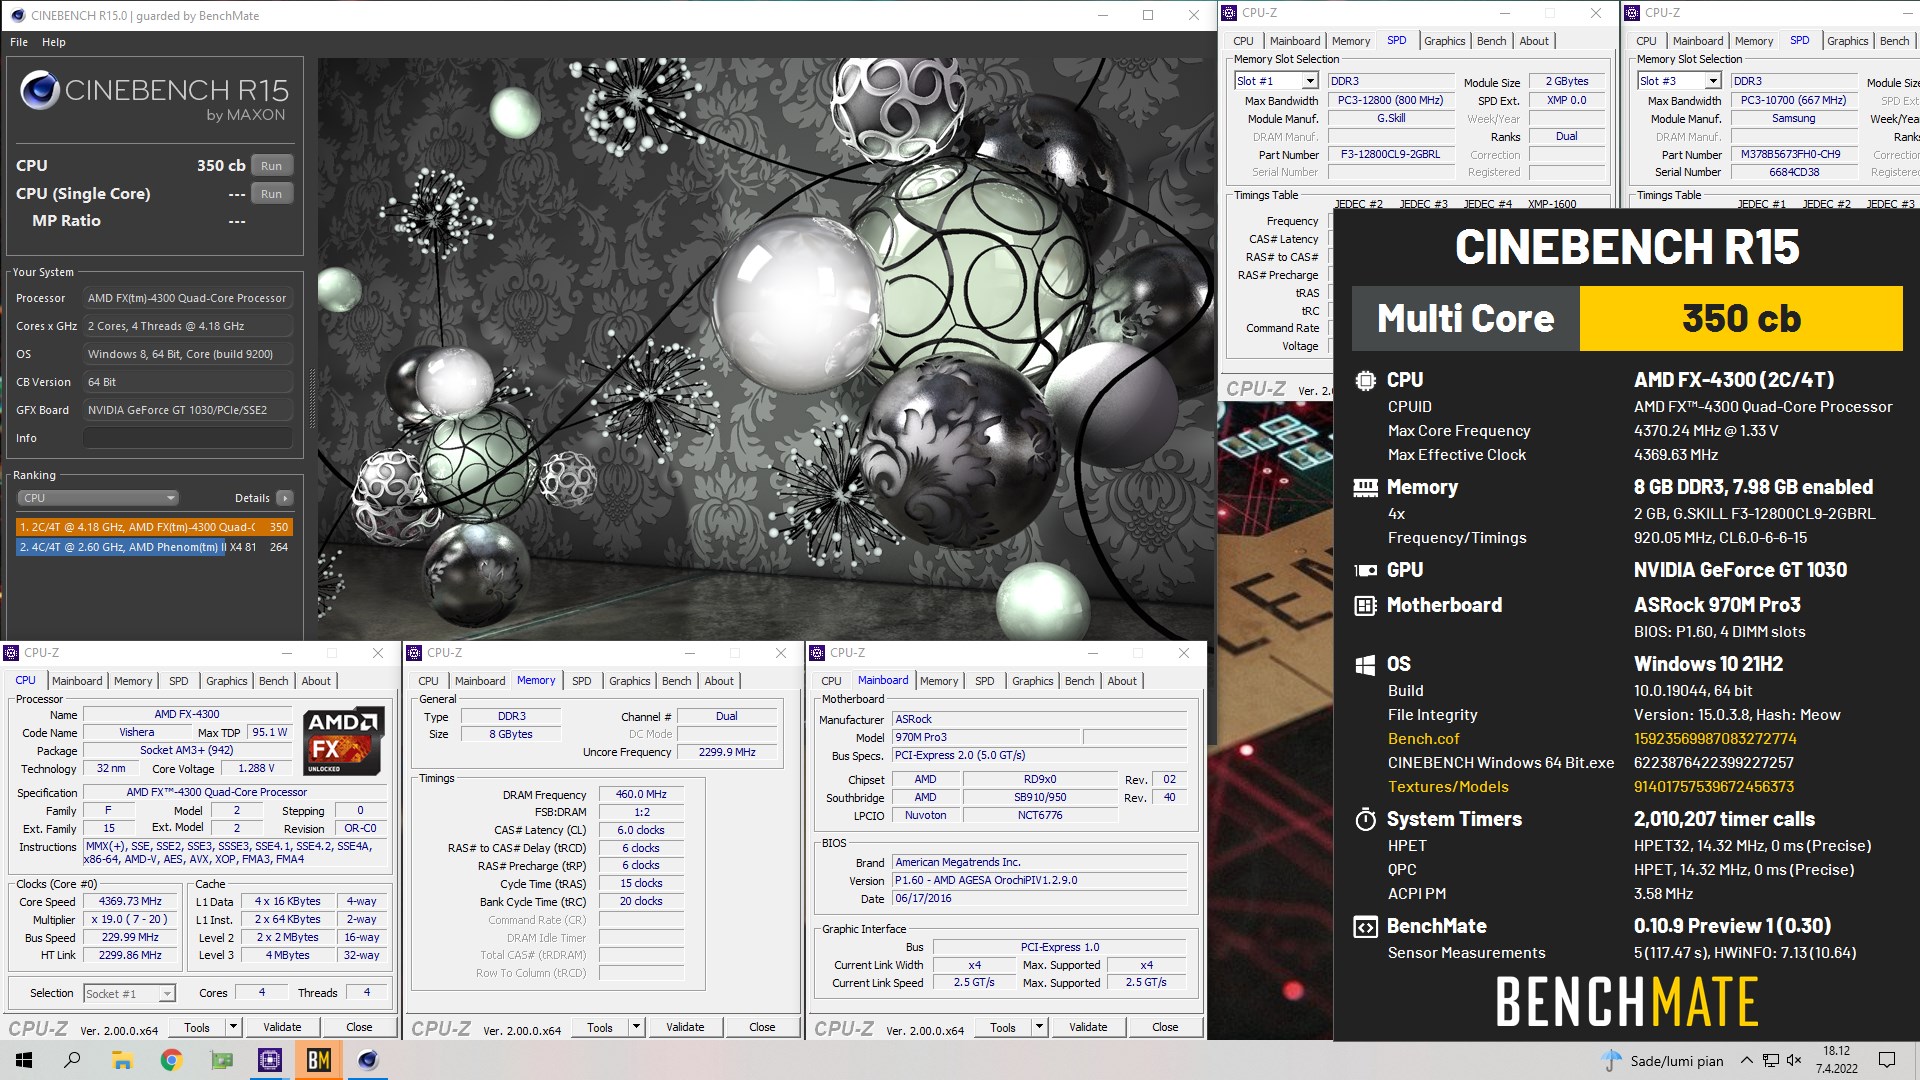This screenshot has height=1080, width=1920.
Task: Click Validate in CPU-Z Mainboard window
Action: [1088, 1027]
